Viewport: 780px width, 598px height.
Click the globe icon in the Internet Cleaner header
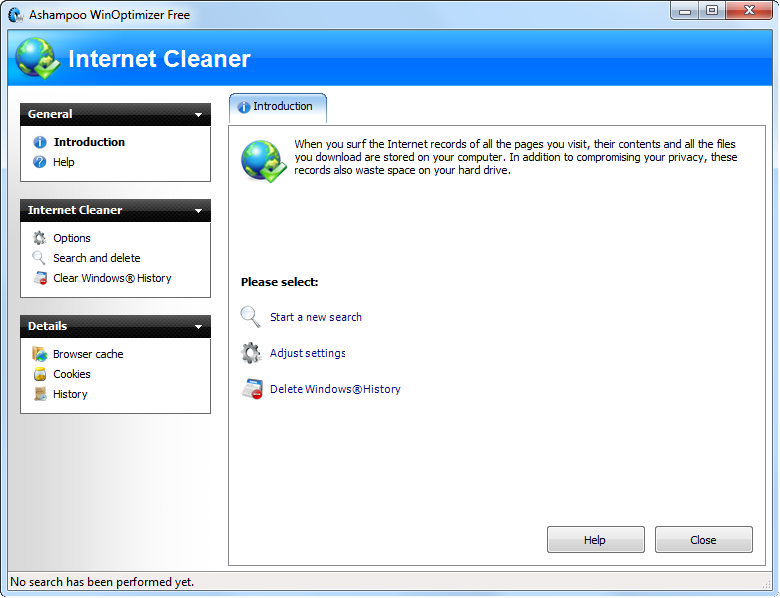click(37, 59)
